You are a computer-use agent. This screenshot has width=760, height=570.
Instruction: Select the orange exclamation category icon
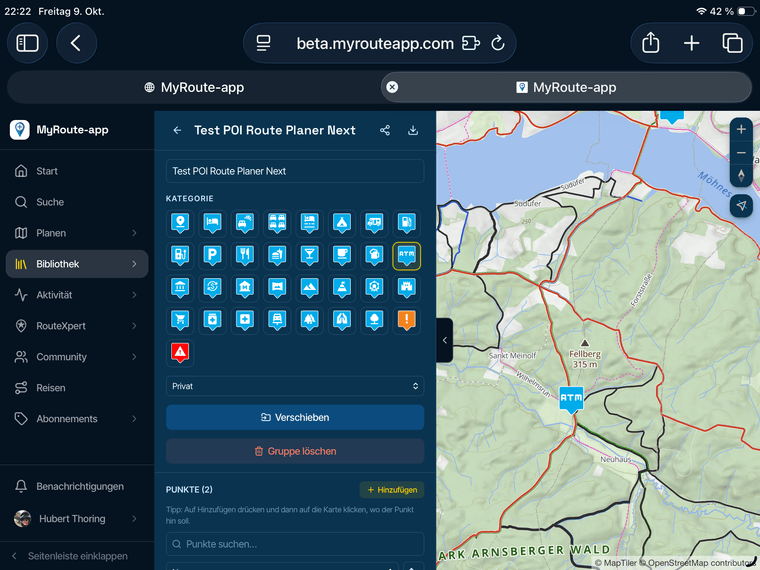pyautogui.click(x=406, y=320)
